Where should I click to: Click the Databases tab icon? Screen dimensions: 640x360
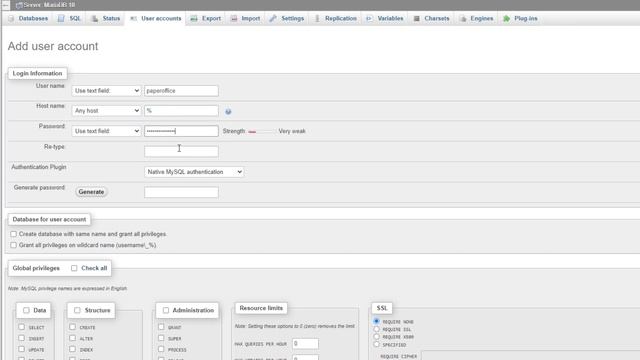[11, 18]
